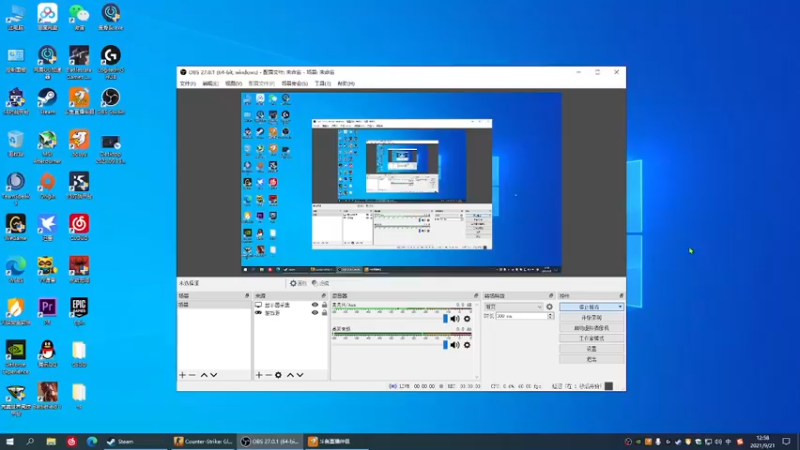The width and height of the screenshot is (800, 450).
Task: Pop out the Scenes dock panel
Action: [247, 295]
